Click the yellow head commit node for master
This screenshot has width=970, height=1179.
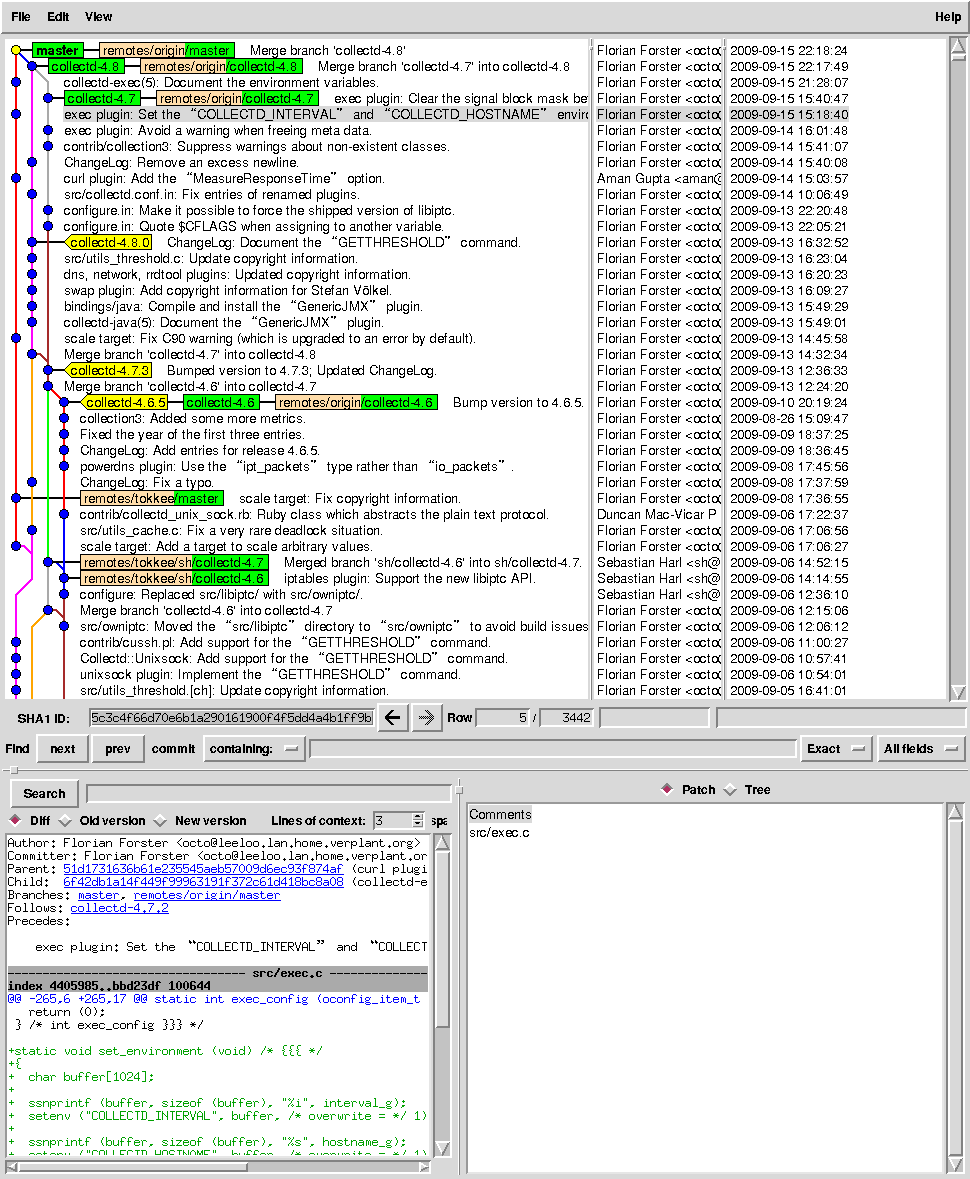[16, 50]
